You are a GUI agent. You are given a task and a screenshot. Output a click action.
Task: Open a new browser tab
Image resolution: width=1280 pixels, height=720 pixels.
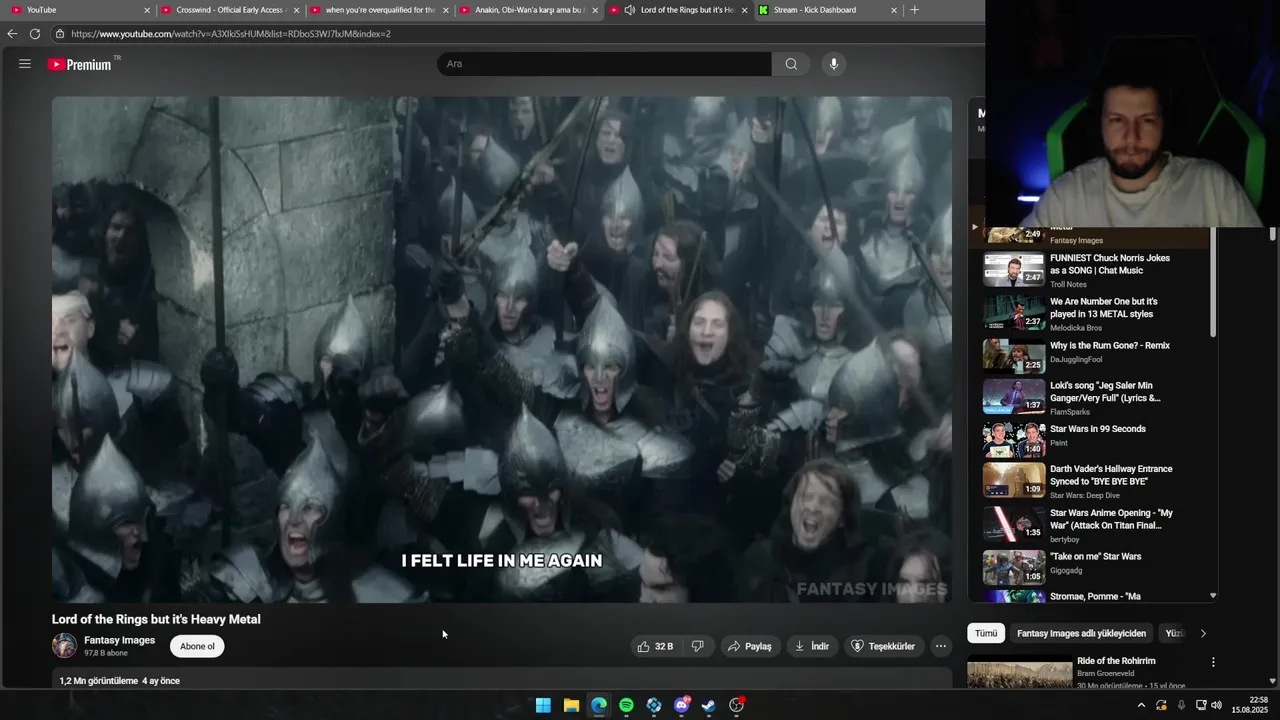(x=914, y=10)
